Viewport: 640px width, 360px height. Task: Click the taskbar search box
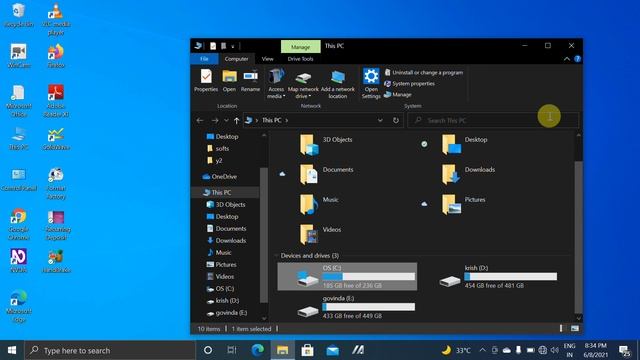[x=110, y=350]
